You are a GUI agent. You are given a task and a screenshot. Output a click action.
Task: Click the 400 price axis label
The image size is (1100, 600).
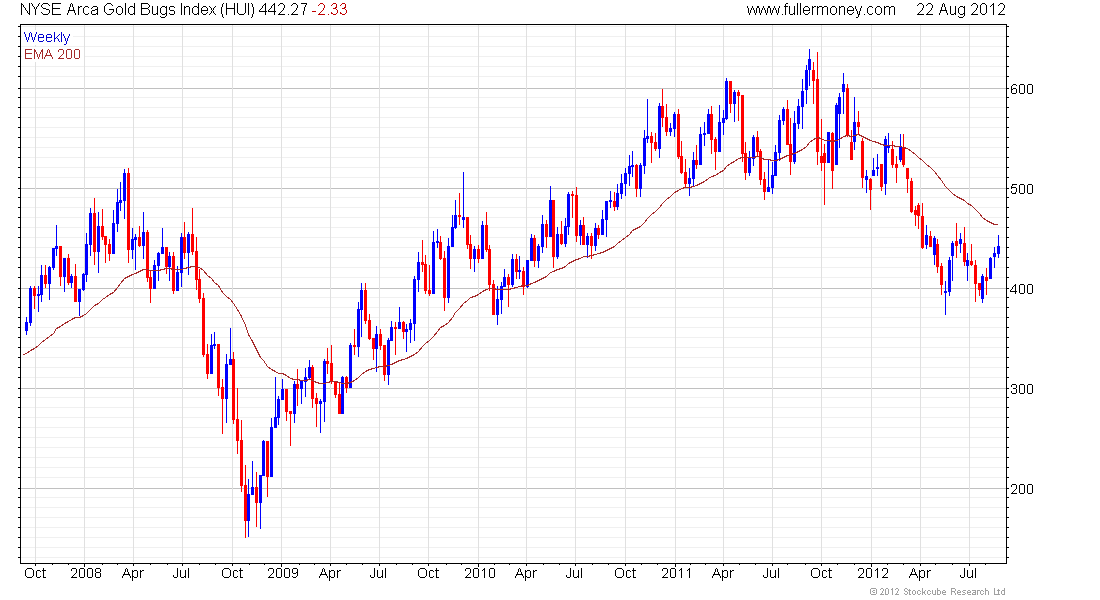point(1021,289)
